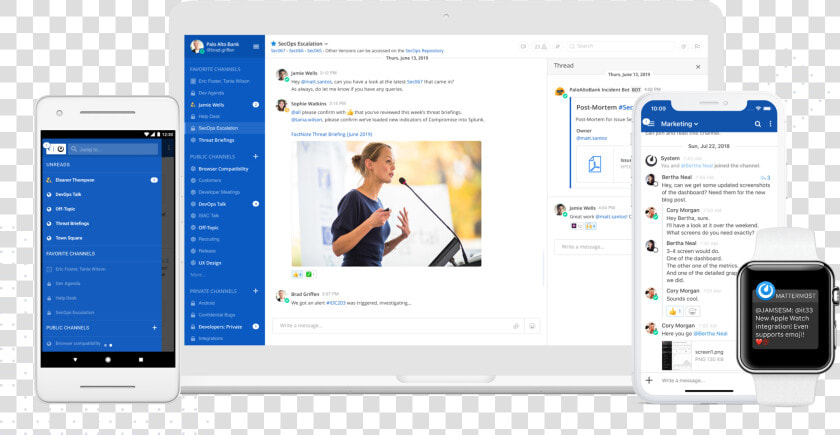Click the attachment paperclip in message box

click(x=516, y=326)
